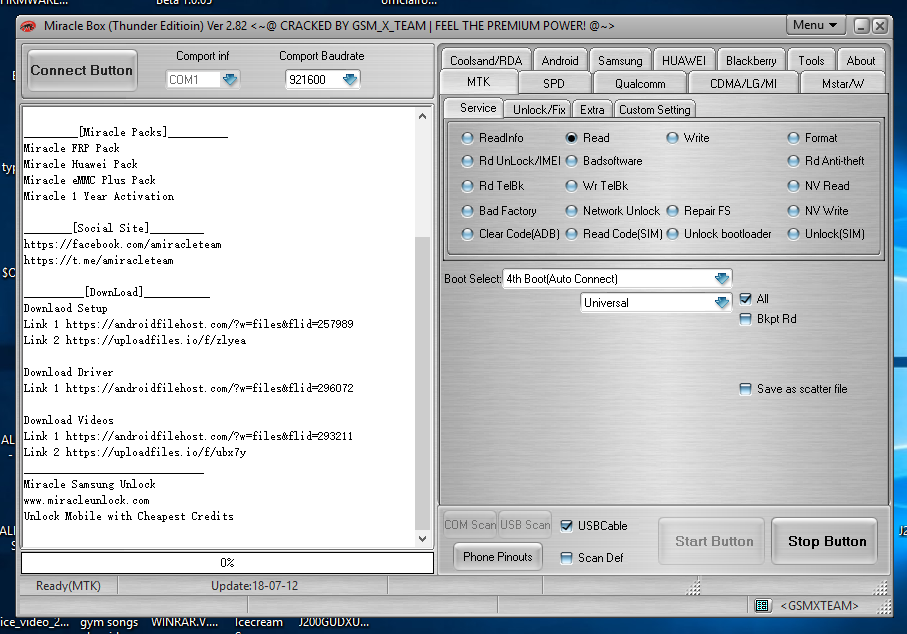
Task: Click the Miracle Box red logo icon
Action: [x=28, y=26]
